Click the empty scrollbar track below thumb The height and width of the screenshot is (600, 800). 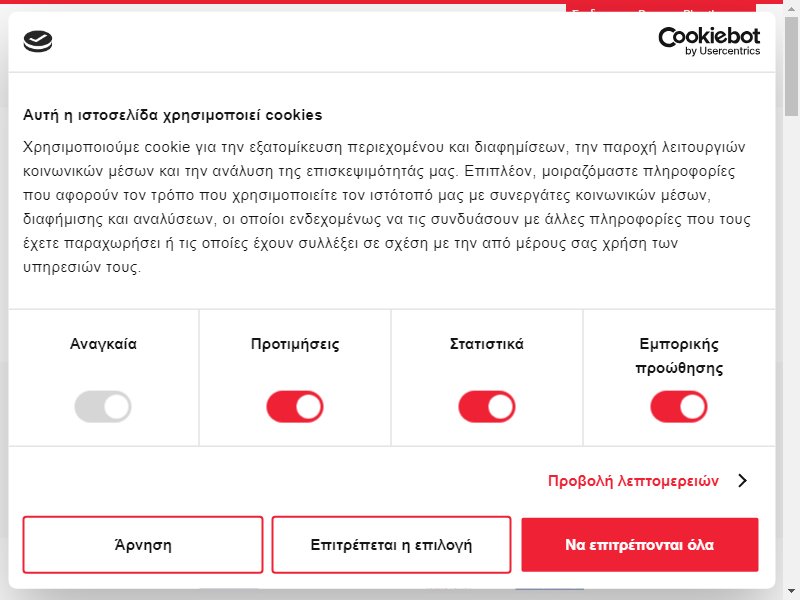click(x=792, y=352)
